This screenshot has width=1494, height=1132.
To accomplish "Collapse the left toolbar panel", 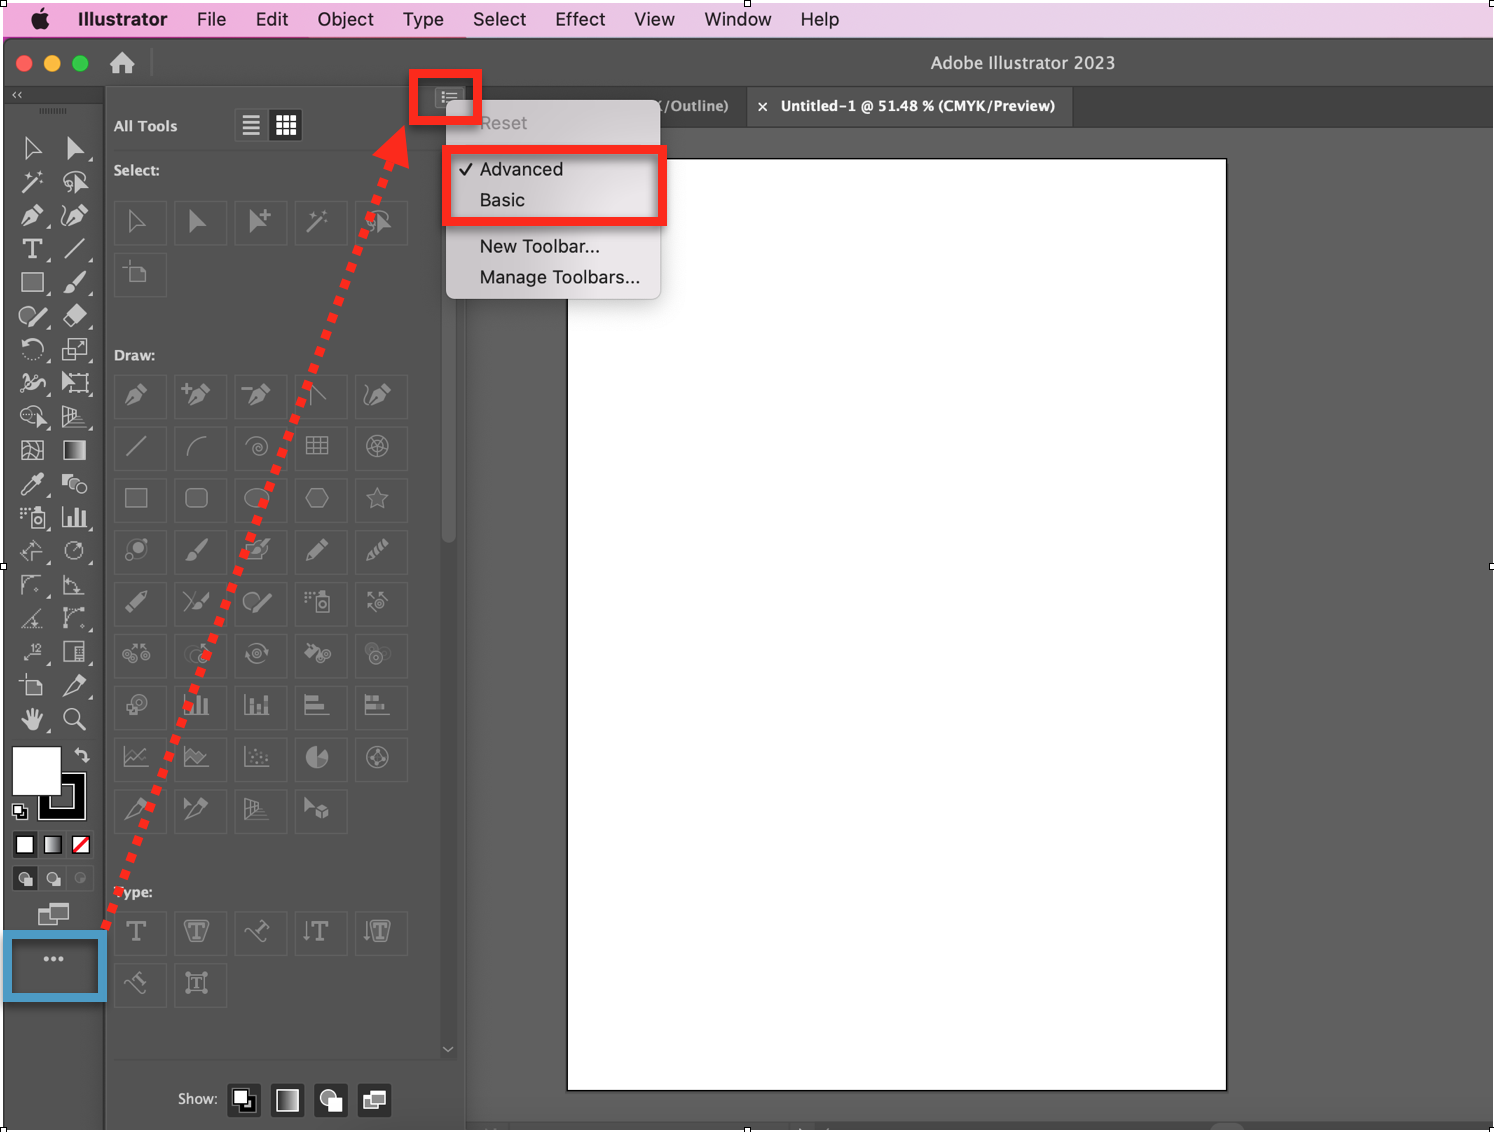I will click(x=16, y=95).
